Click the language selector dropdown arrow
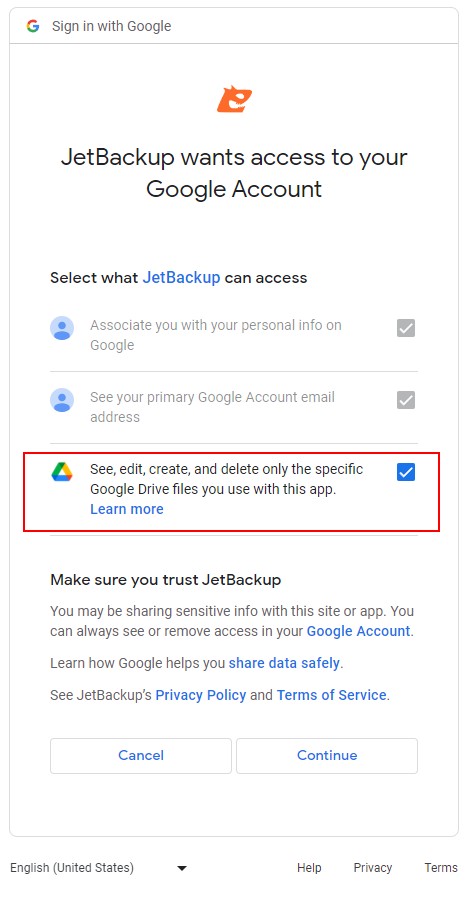 pos(182,869)
